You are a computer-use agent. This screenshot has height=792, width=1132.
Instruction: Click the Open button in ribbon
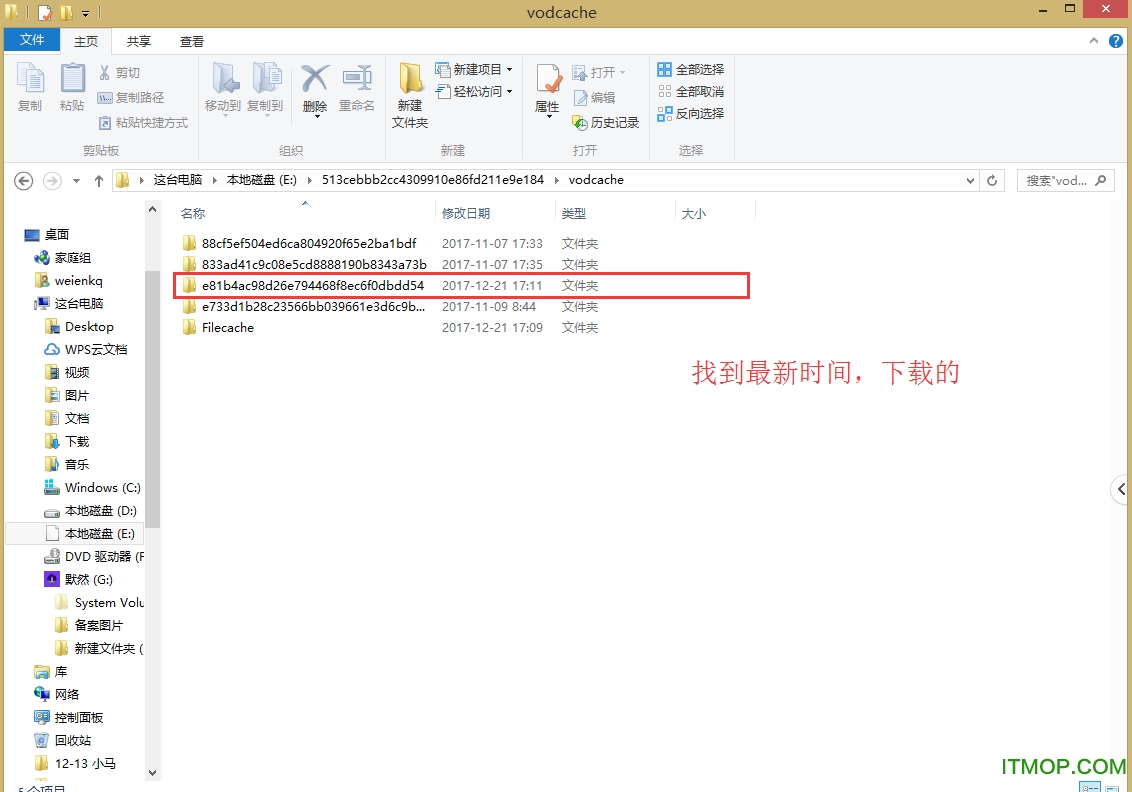[598, 72]
